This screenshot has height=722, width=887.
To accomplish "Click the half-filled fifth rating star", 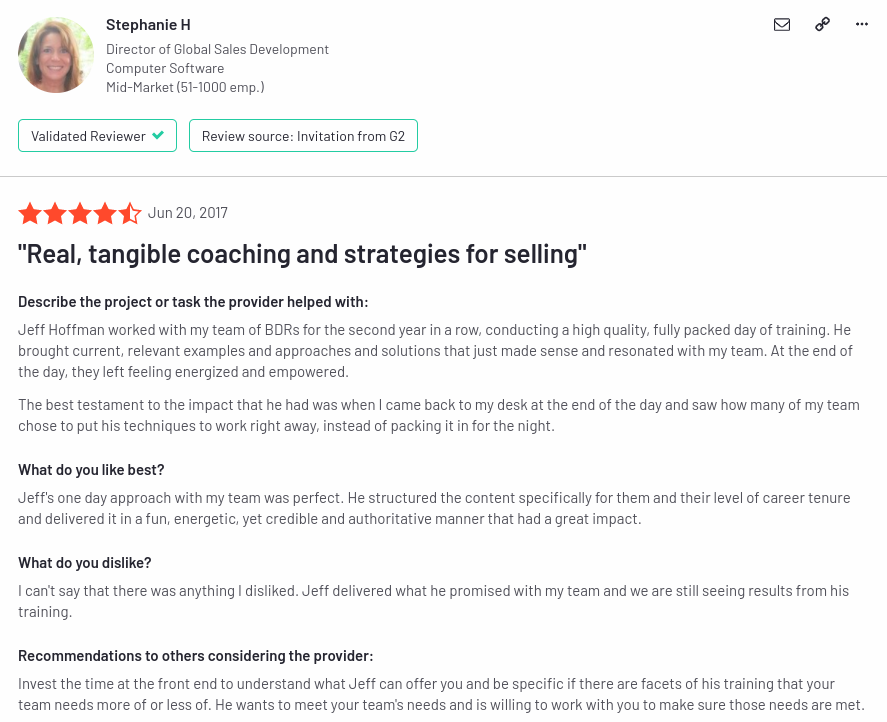I will 130,213.
